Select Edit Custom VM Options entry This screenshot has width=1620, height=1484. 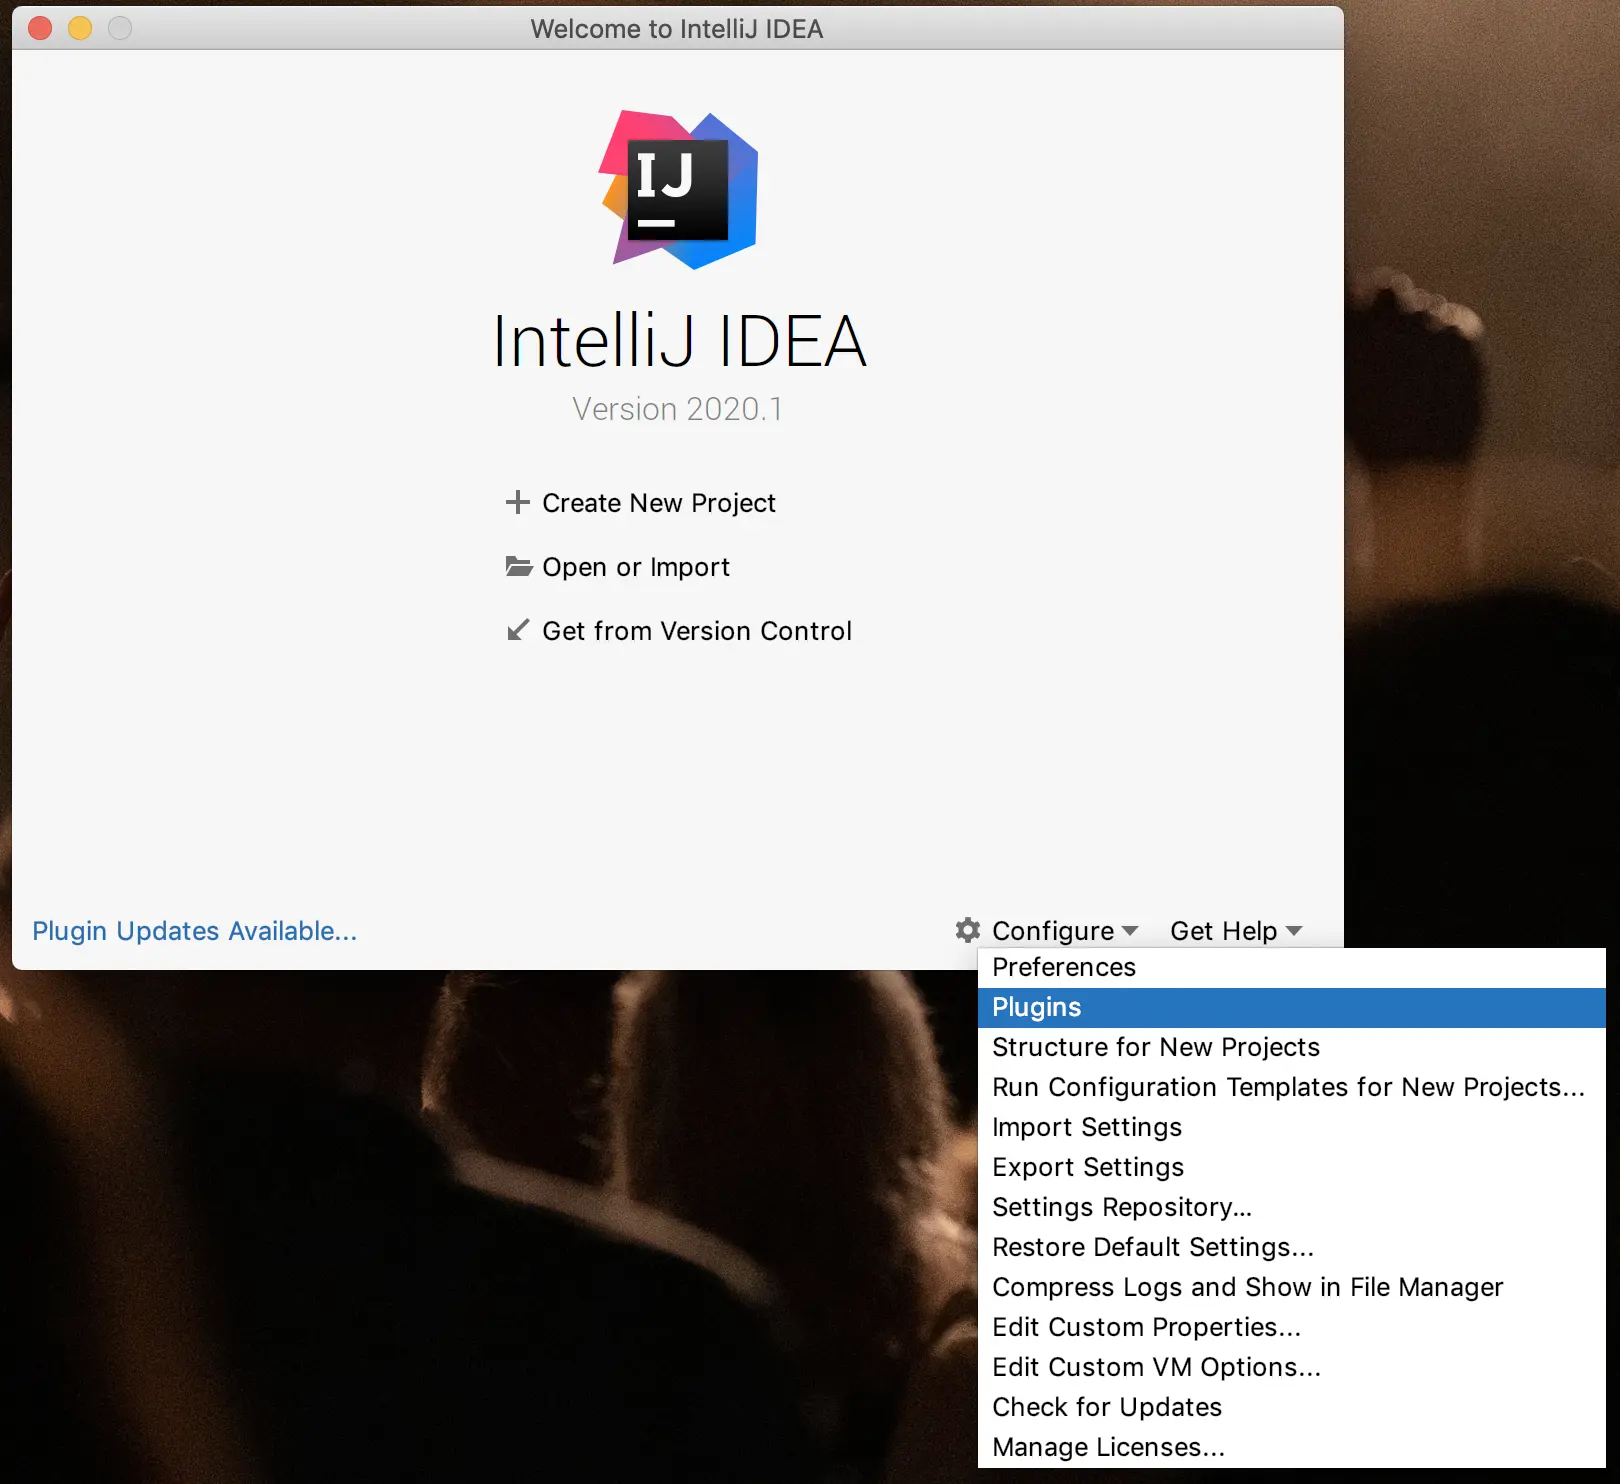(1291, 1367)
